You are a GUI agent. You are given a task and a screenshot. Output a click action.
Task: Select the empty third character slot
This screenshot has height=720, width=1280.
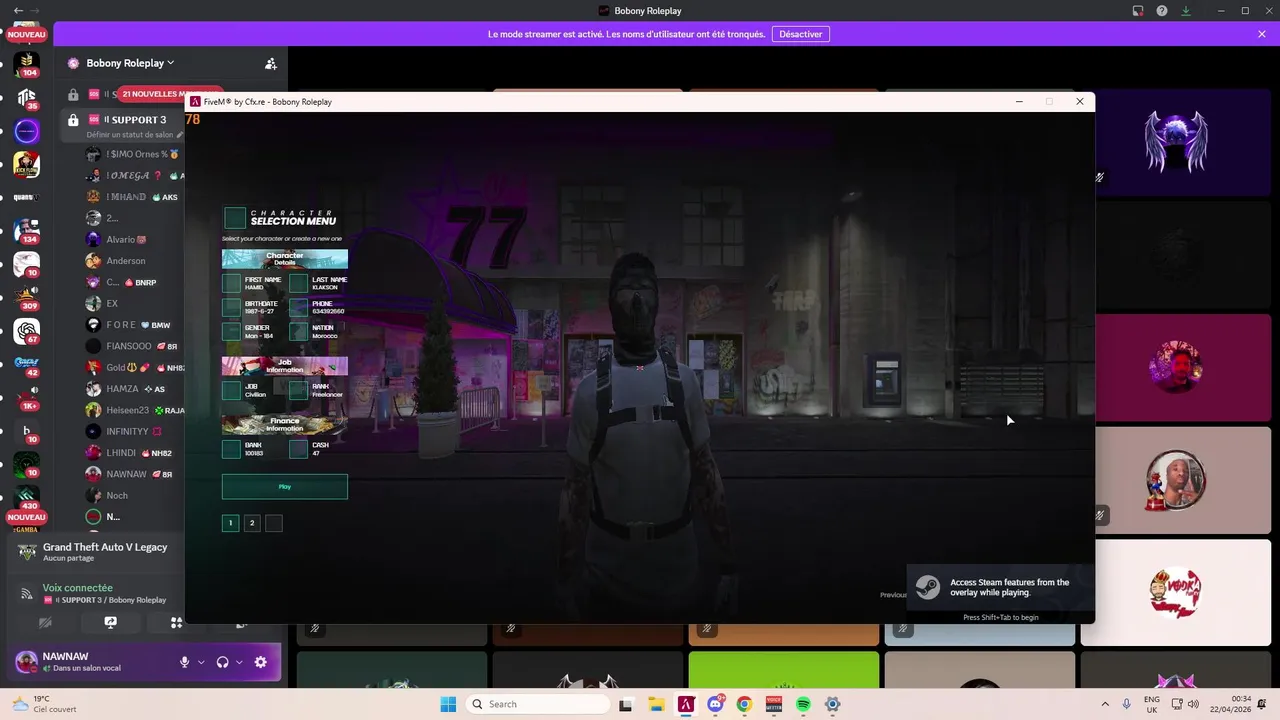pyautogui.click(x=274, y=523)
